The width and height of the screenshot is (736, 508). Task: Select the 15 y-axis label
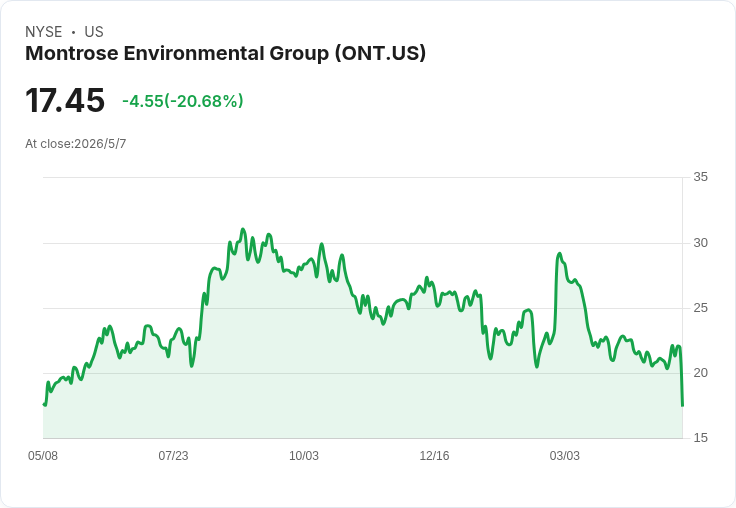click(700, 438)
